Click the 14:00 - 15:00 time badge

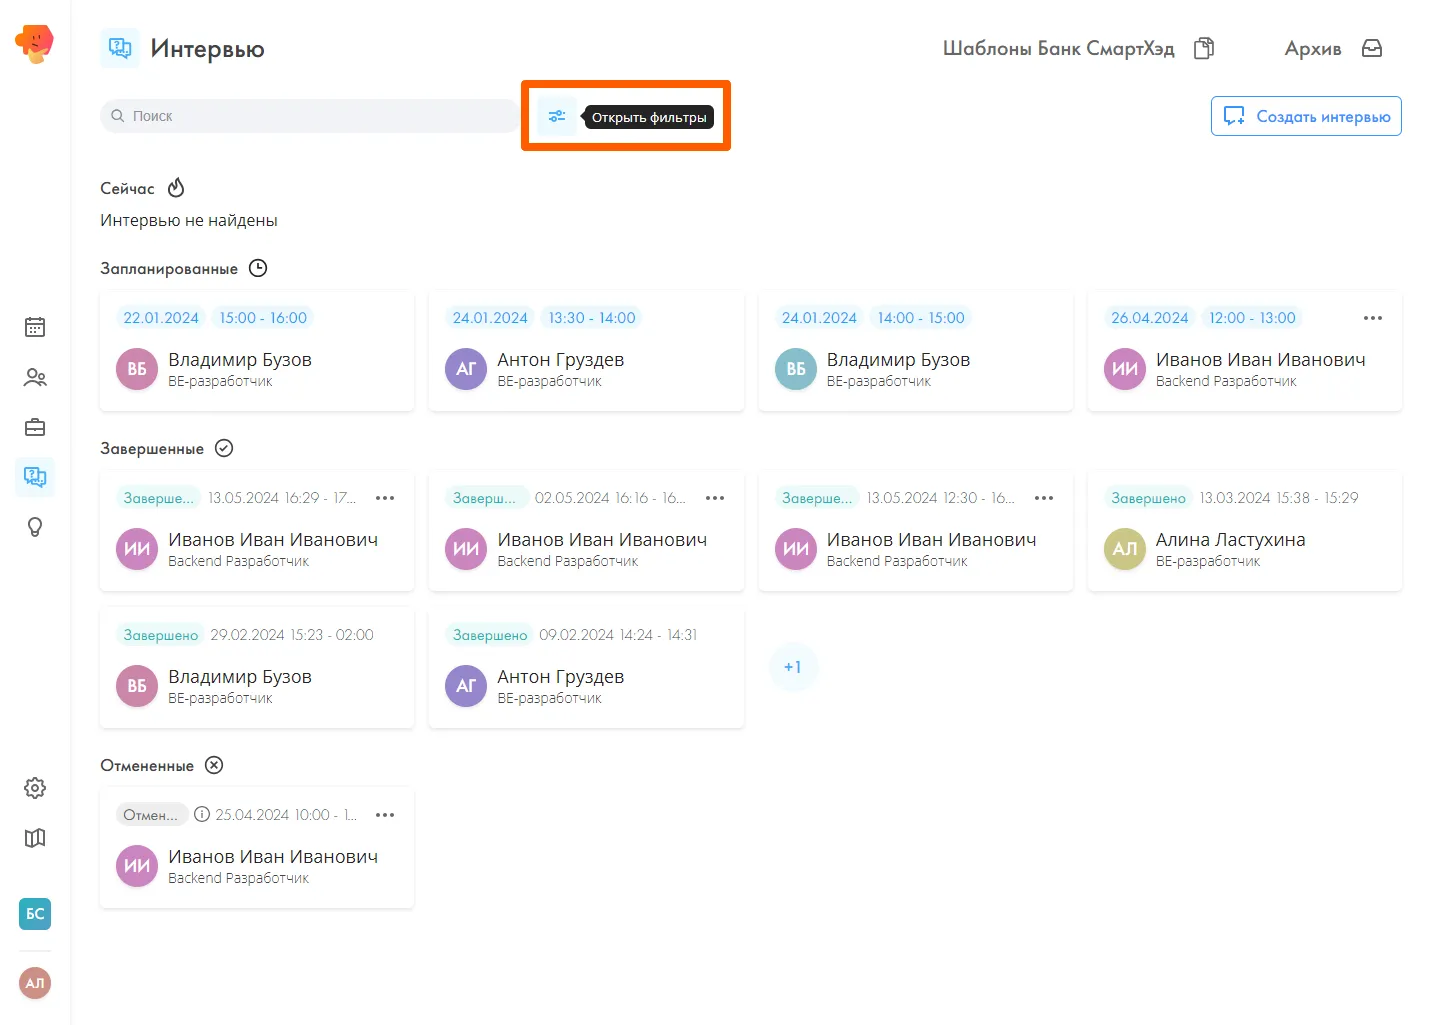point(921,318)
